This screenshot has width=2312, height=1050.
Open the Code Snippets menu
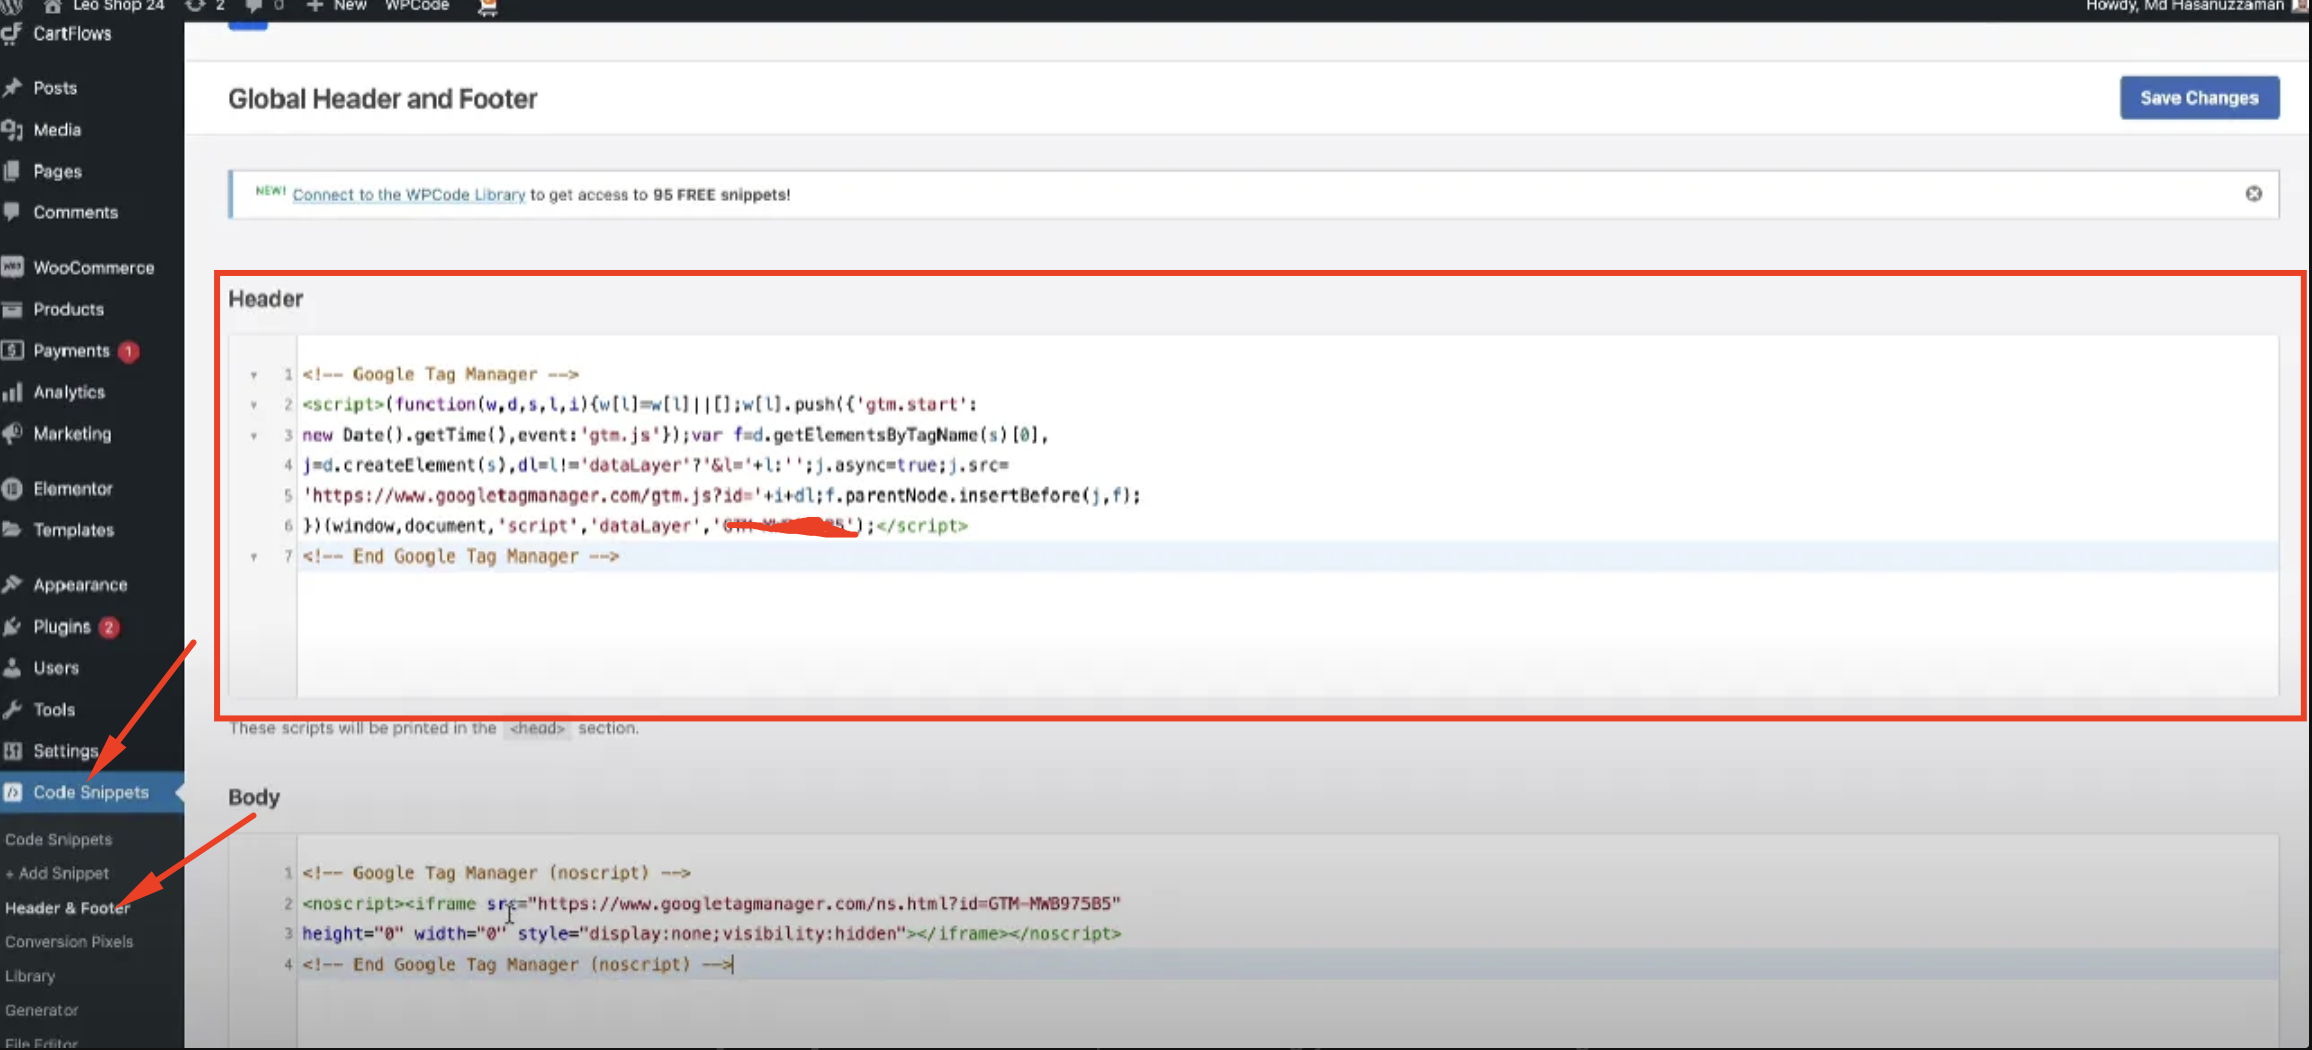pyautogui.click(x=92, y=792)
